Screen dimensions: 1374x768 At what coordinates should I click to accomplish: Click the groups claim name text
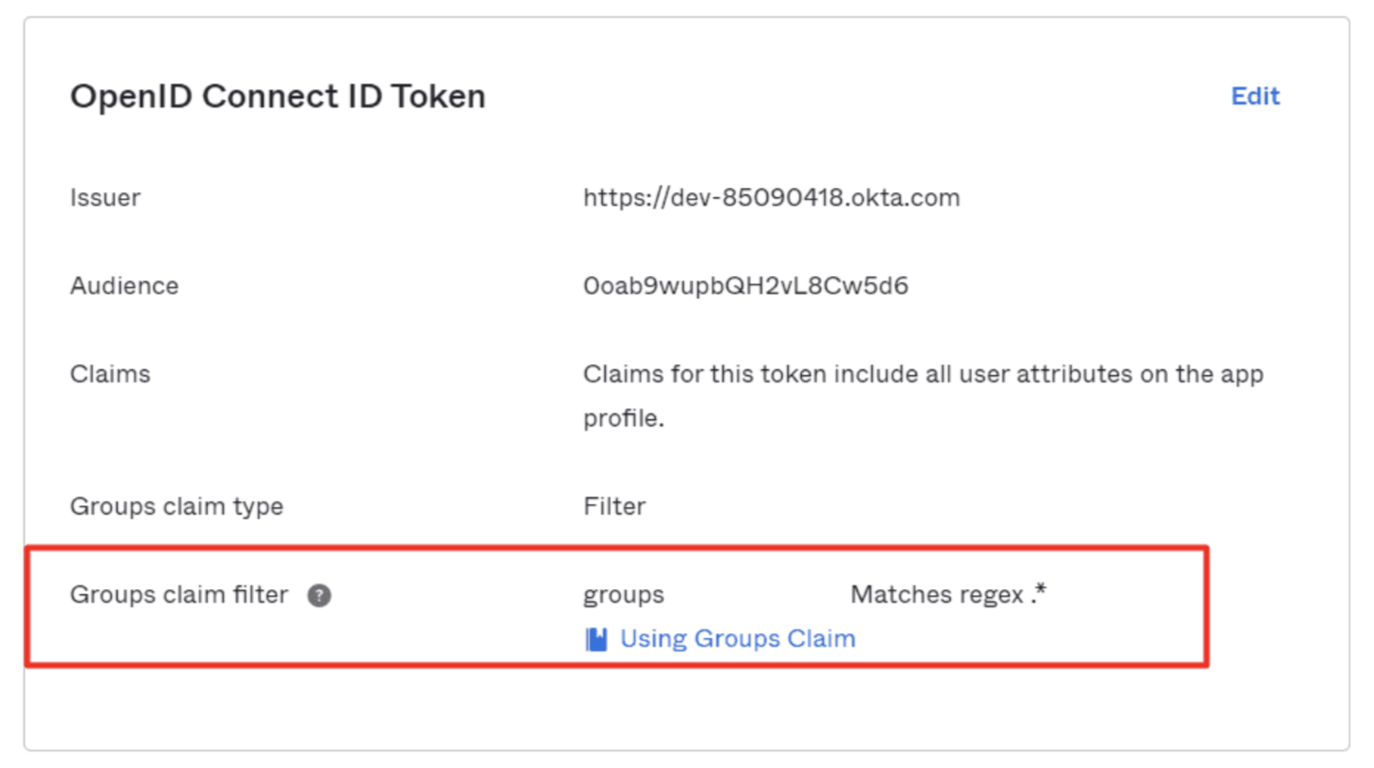tap(622, 594)
